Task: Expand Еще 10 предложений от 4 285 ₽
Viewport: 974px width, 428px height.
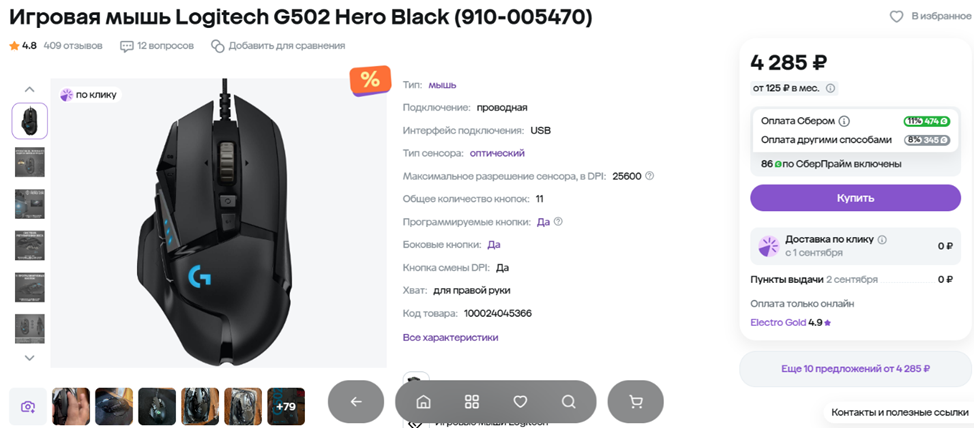Action: (855, 369)
